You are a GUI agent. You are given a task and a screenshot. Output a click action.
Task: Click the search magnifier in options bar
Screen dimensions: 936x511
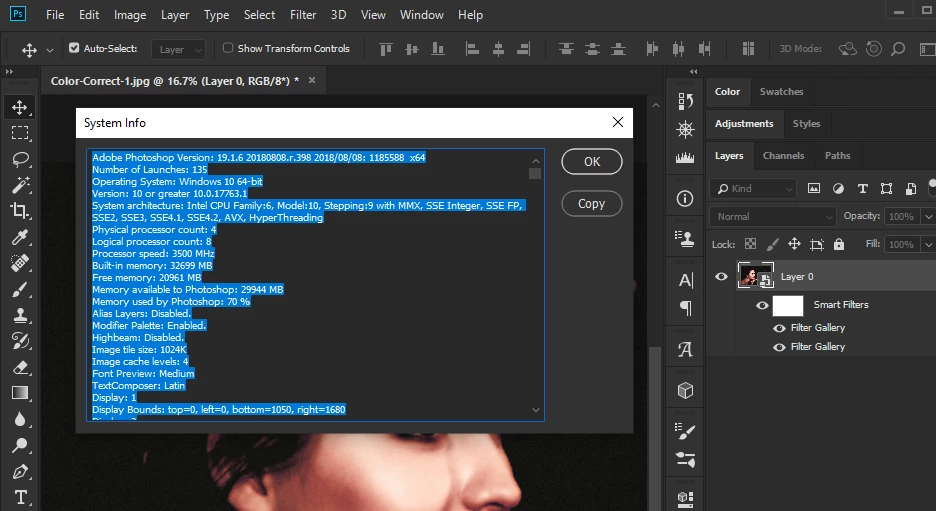pos(898,49)
